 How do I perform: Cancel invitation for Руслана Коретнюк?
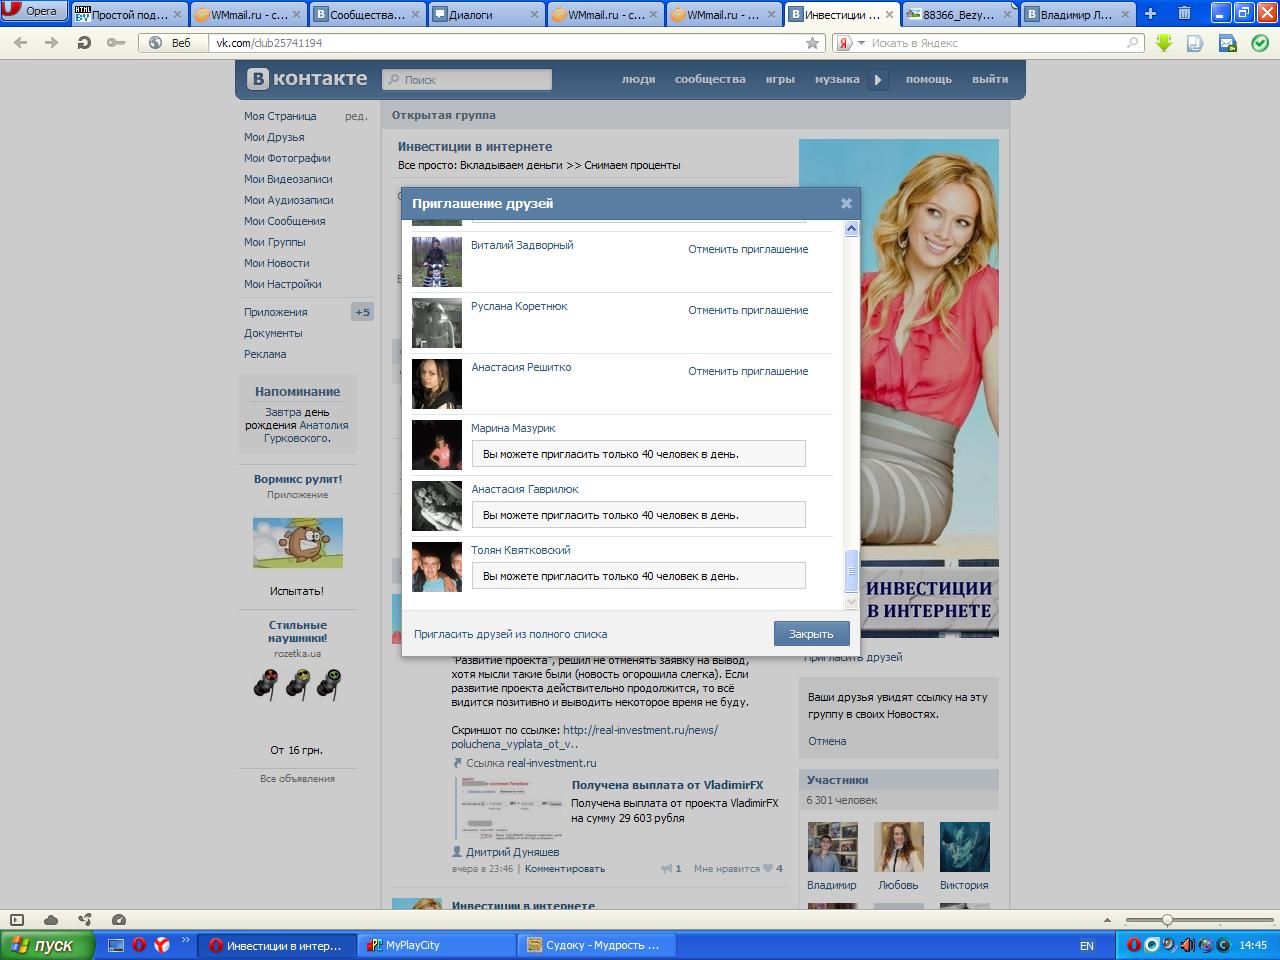(x=748, y=310)
